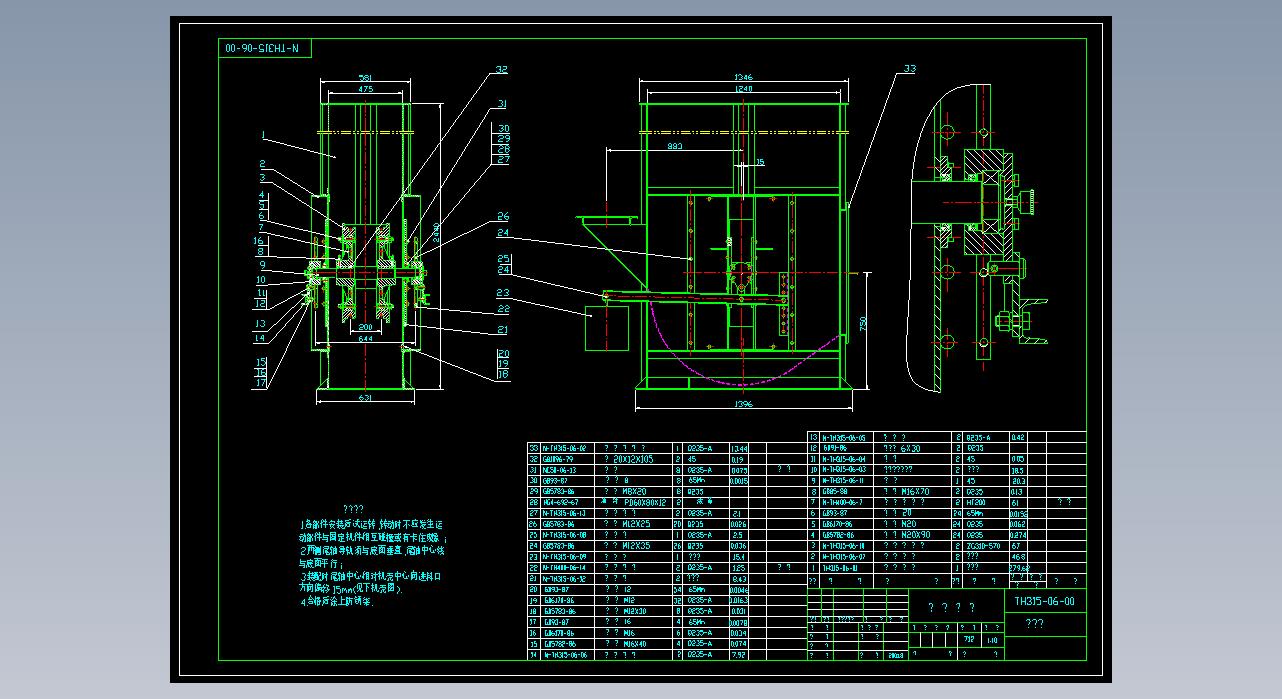
Task: Click the magenta dashed arc in front view
Action: pos(740,375)
